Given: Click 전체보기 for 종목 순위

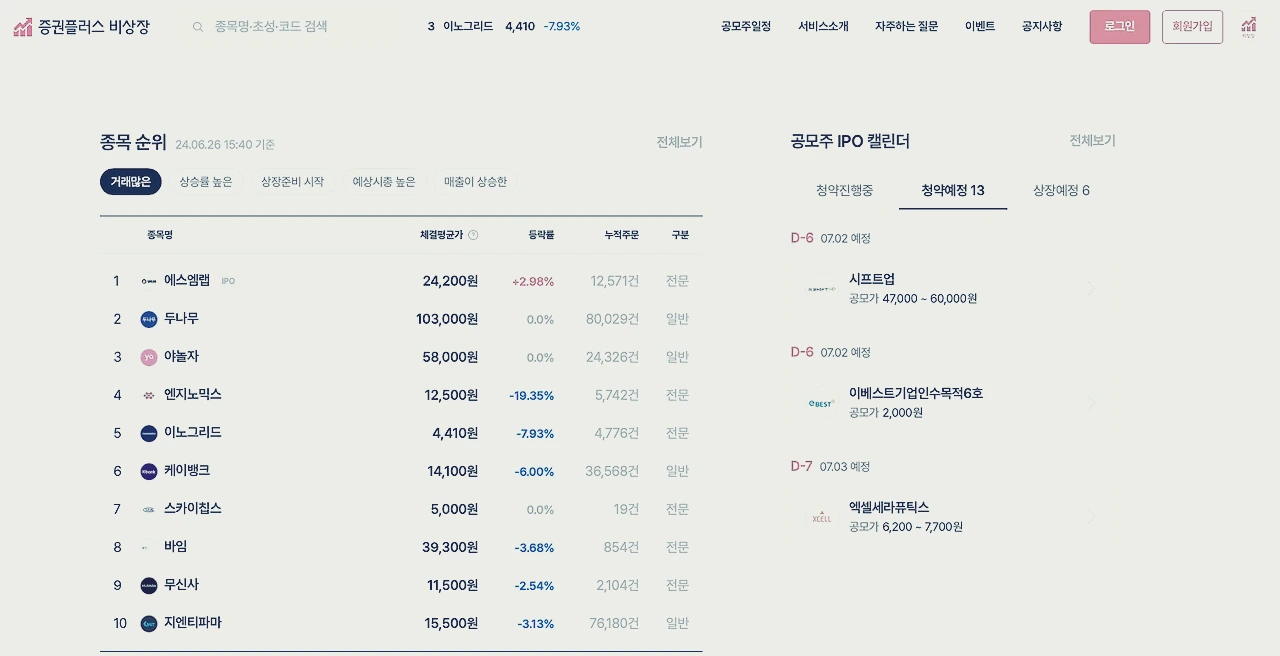Looking at the screenshot, I should 679,142.
